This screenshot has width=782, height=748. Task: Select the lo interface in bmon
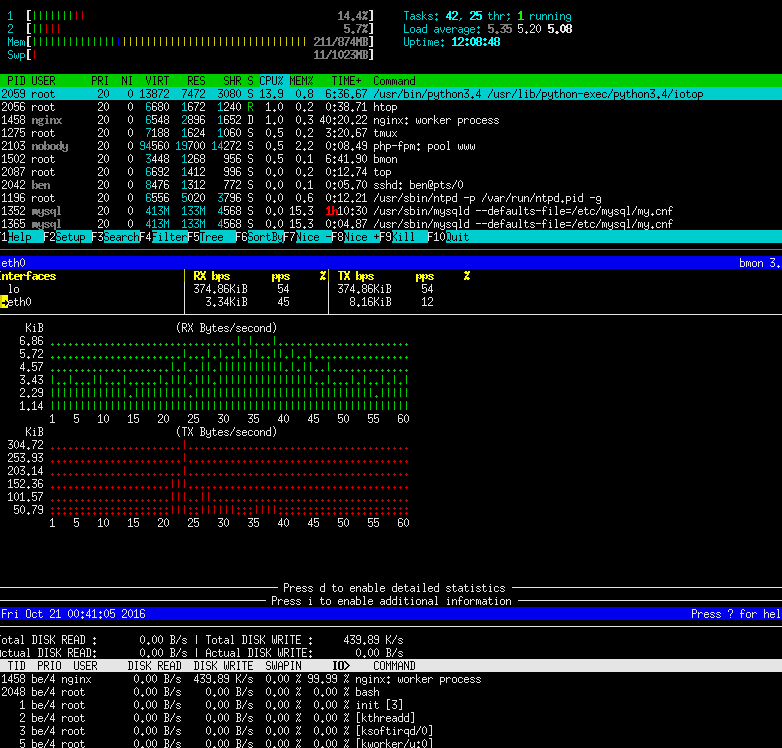tap(13, 289)
